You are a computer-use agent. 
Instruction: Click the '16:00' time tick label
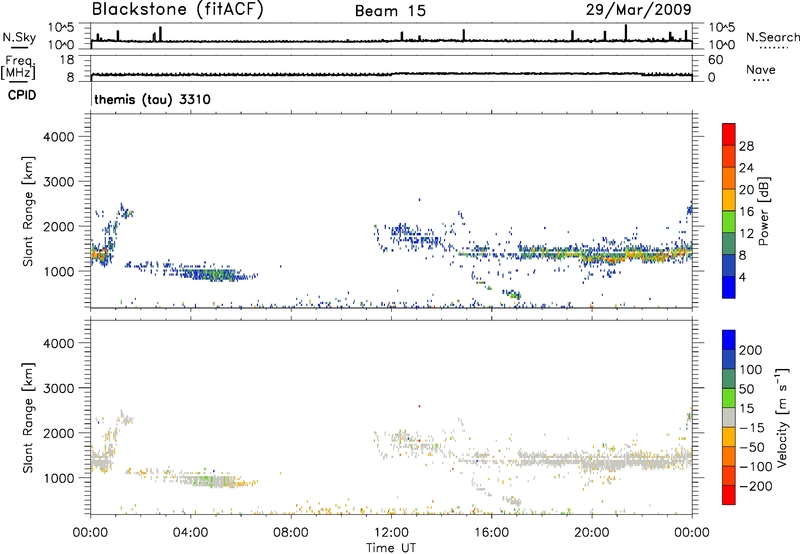pos(491,533)
